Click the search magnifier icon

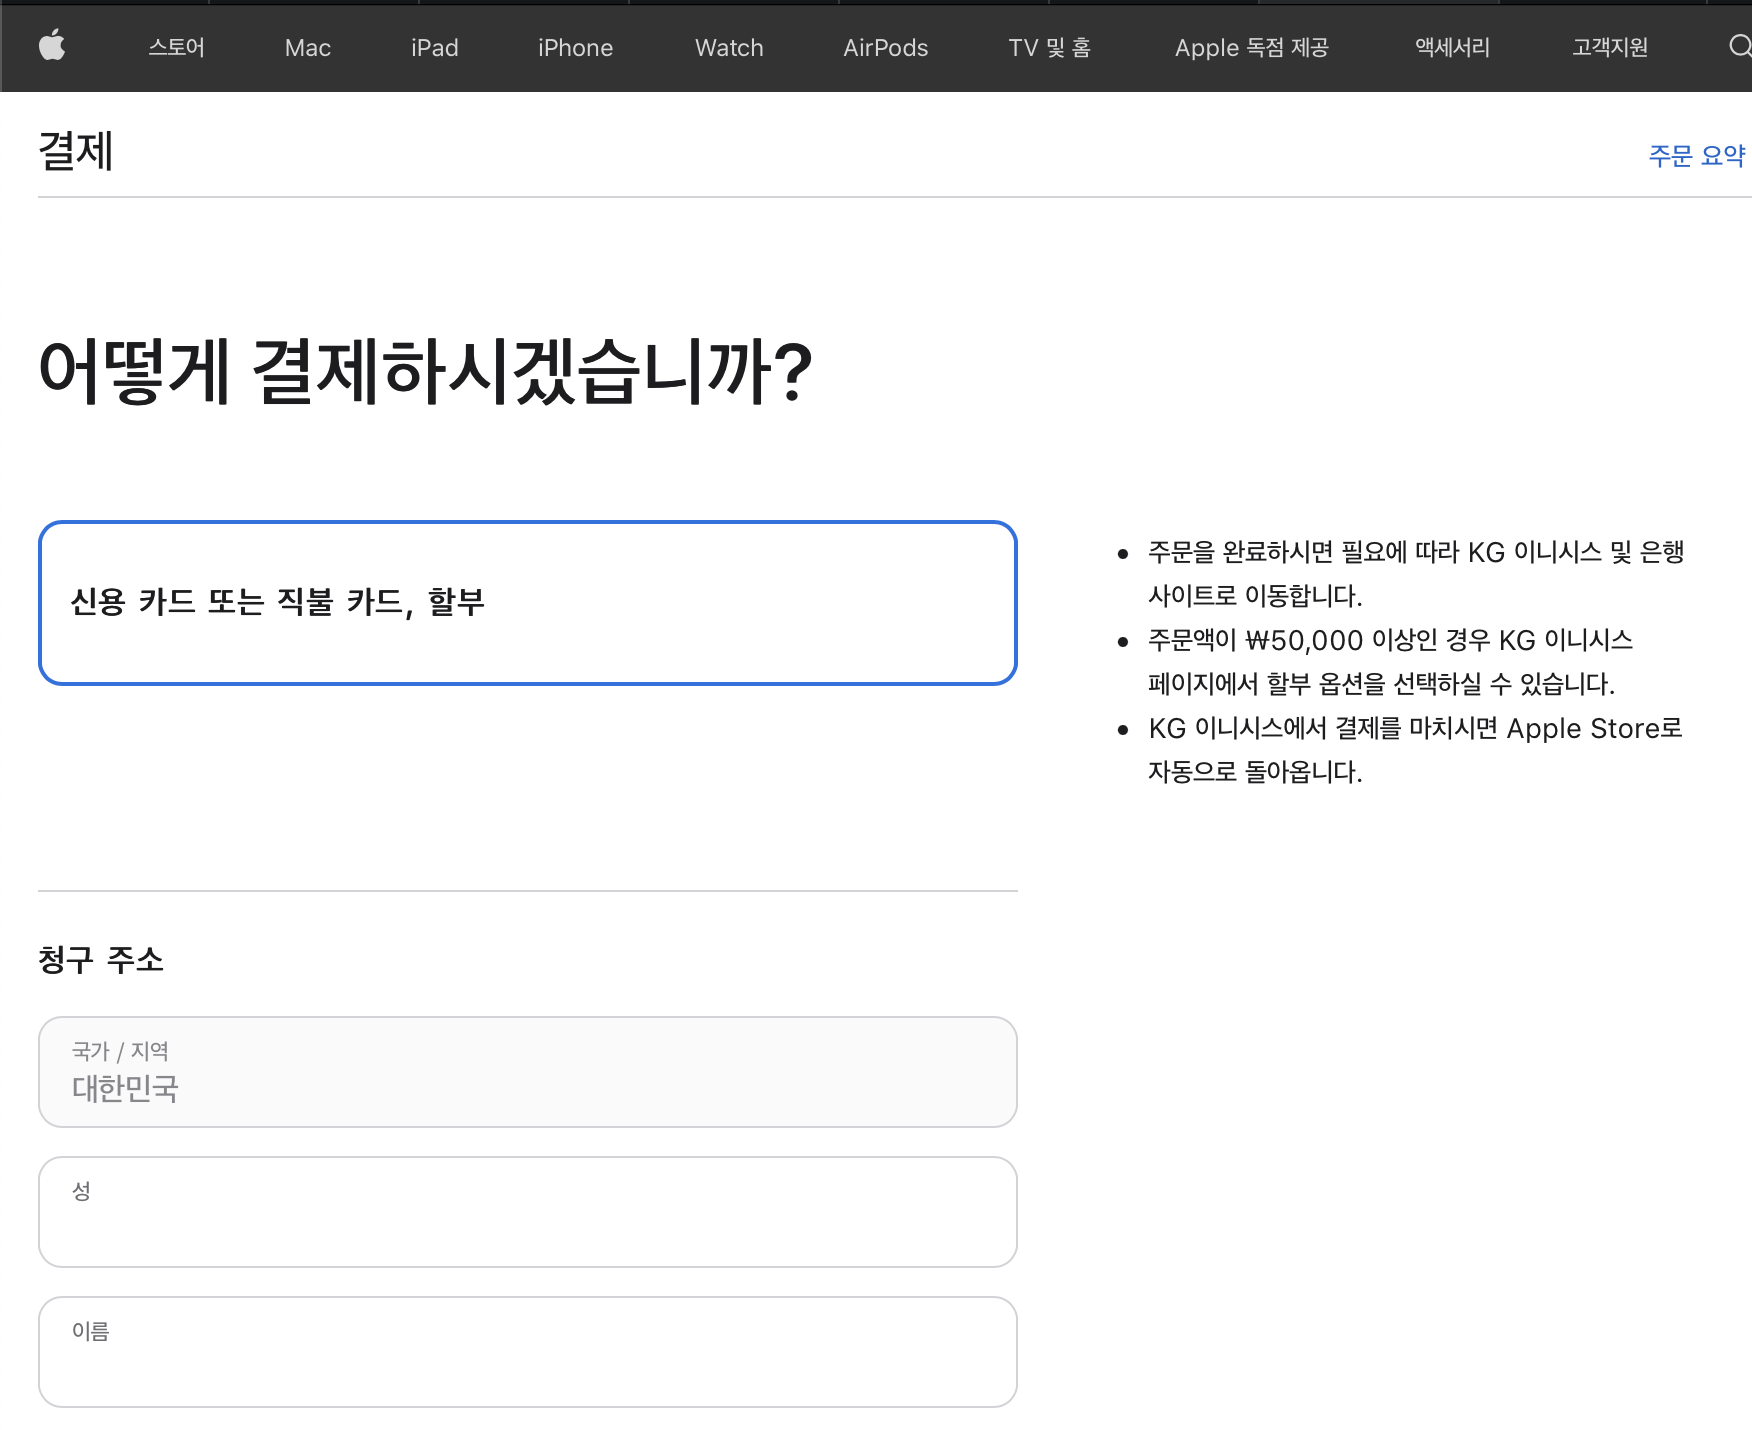pos(1740,46)
